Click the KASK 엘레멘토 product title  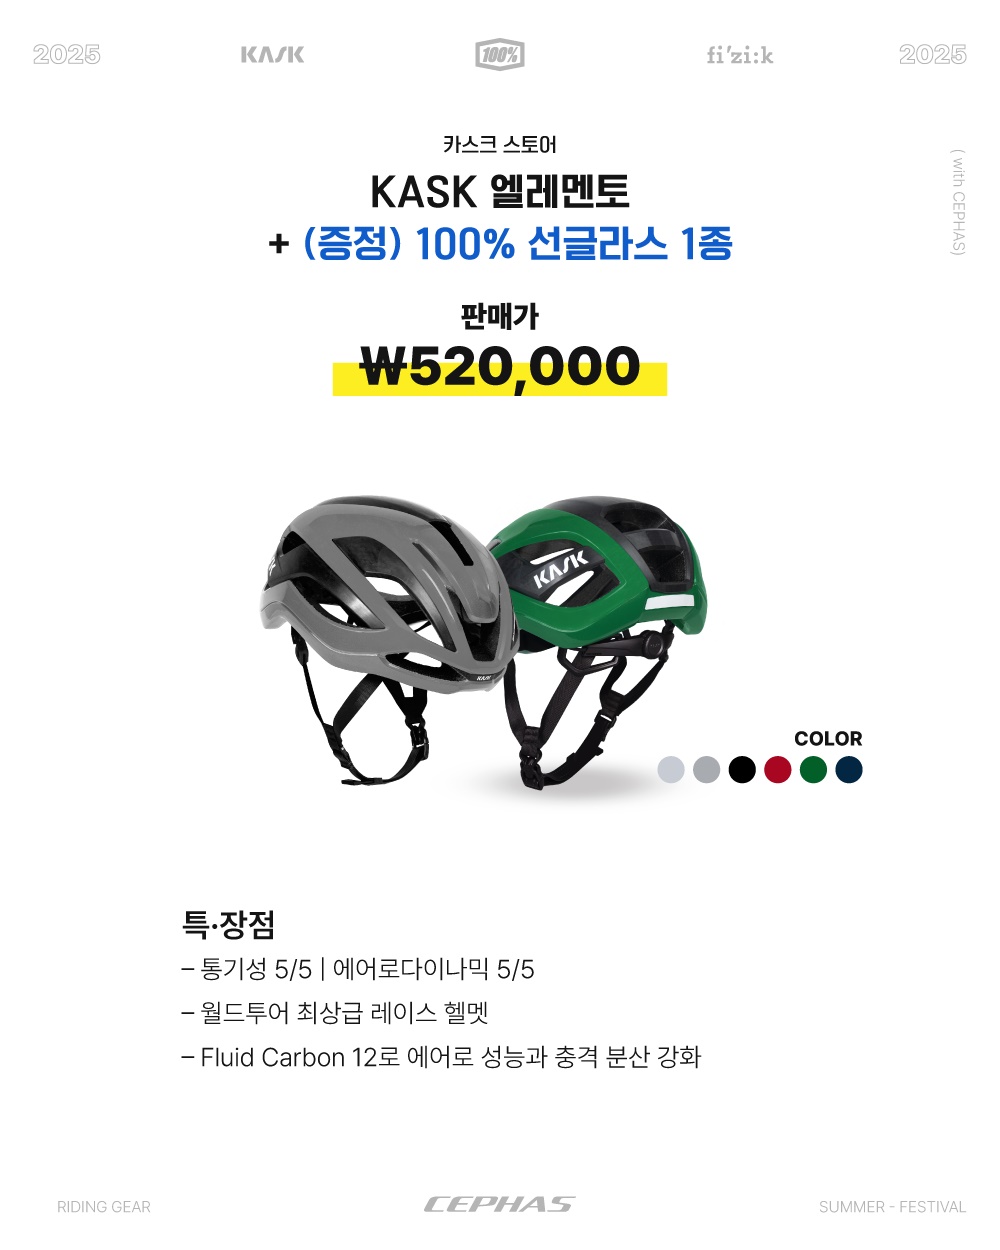500,191
